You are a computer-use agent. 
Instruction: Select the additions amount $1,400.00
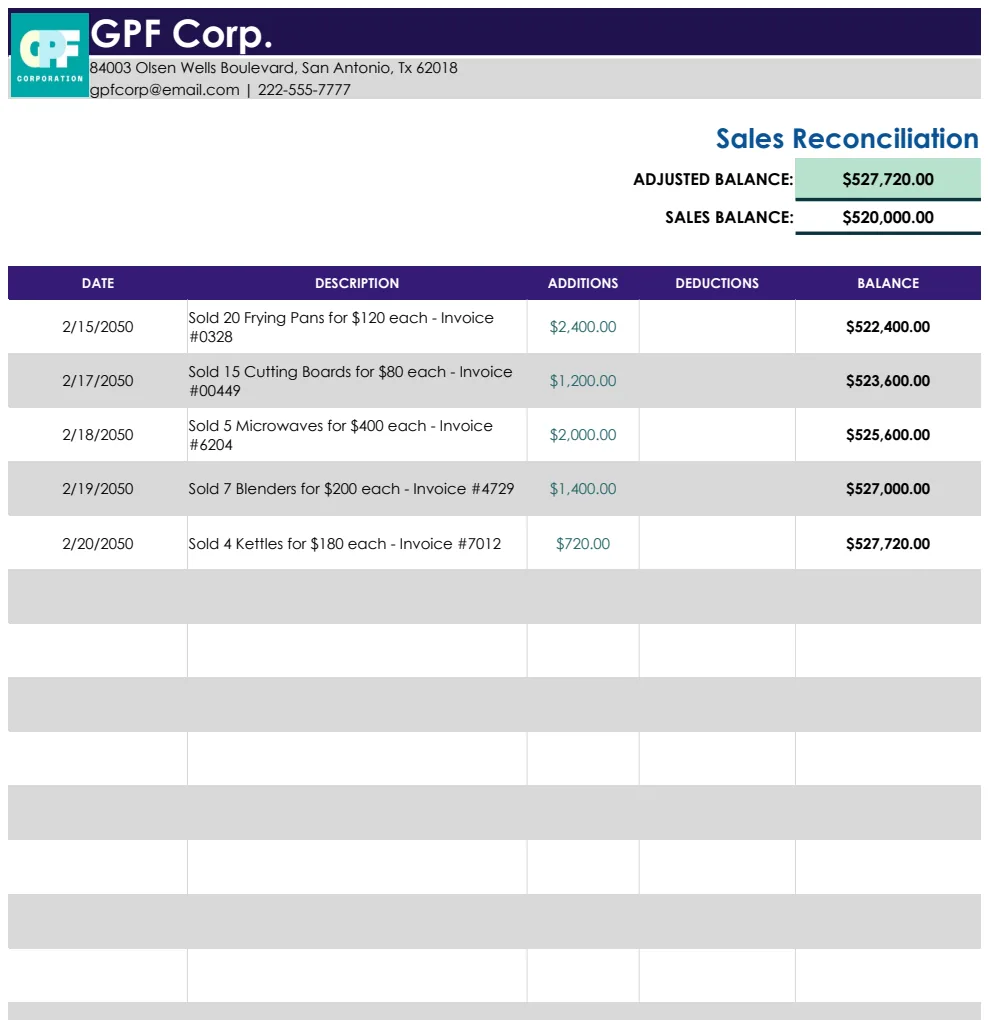[x=582, y=489]
